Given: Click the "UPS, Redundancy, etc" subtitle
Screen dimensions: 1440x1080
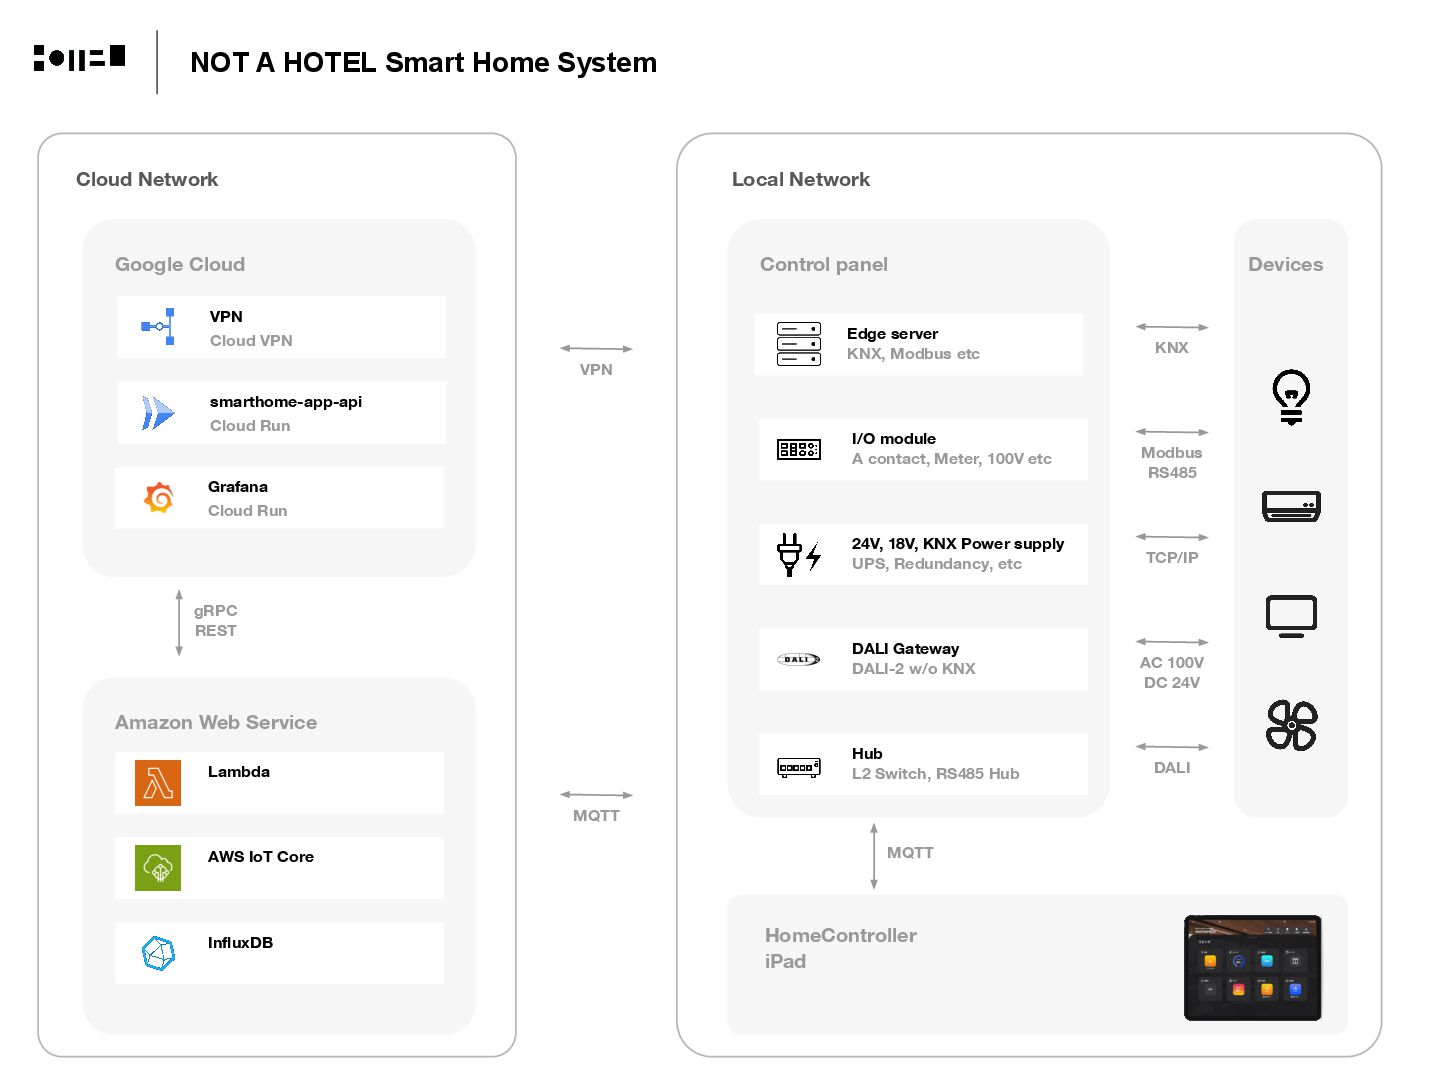Looking at the screenshot, I should pyautogui.click(x=937, y=564).
